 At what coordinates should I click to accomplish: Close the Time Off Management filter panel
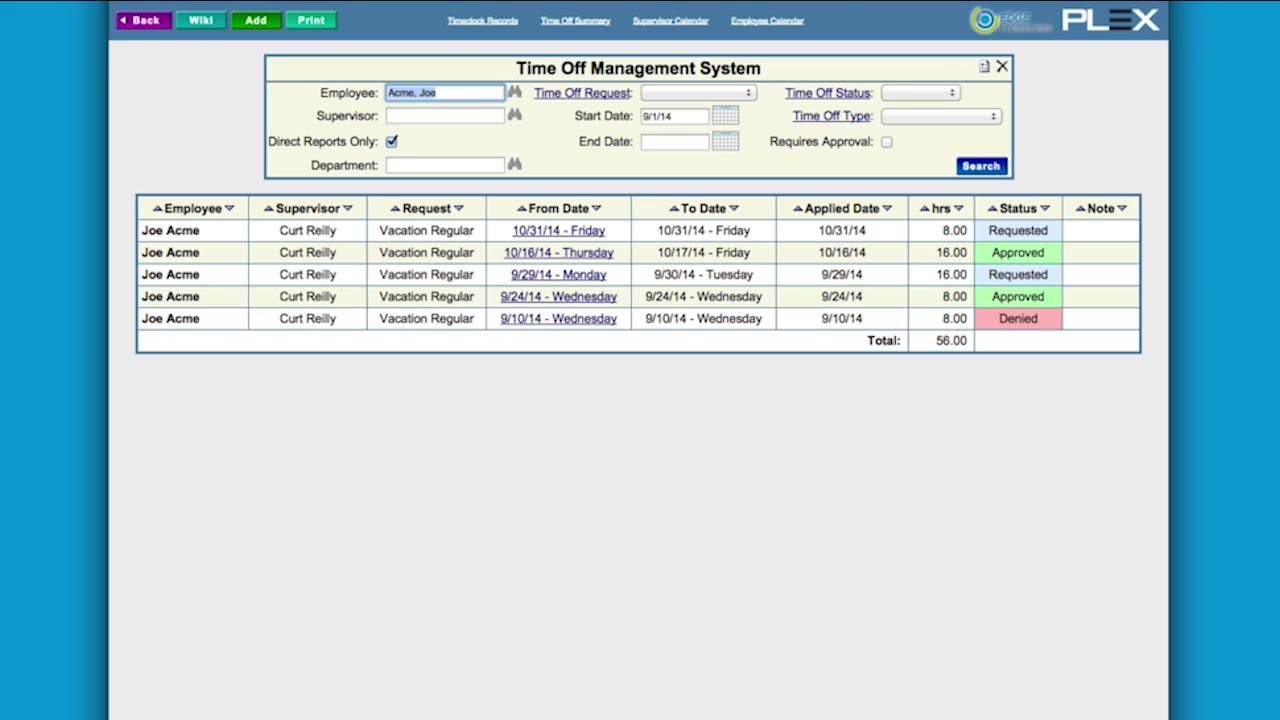pyautogui.click(x=1002, y=66)
